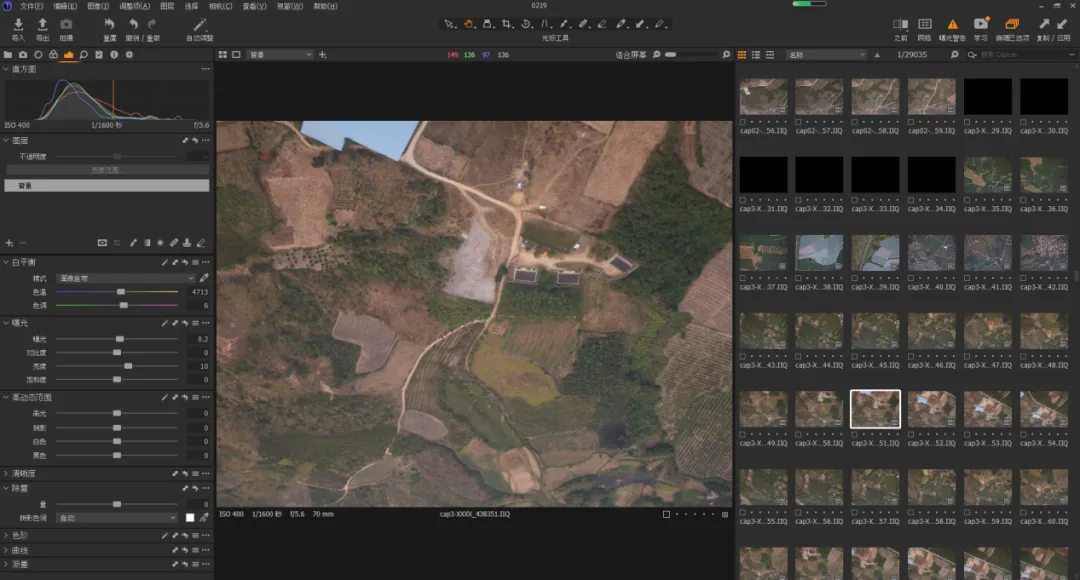The image size is (1080, 580).
Task: Pick white balance with the 白平衡 eyedropper
Action: 204,277
